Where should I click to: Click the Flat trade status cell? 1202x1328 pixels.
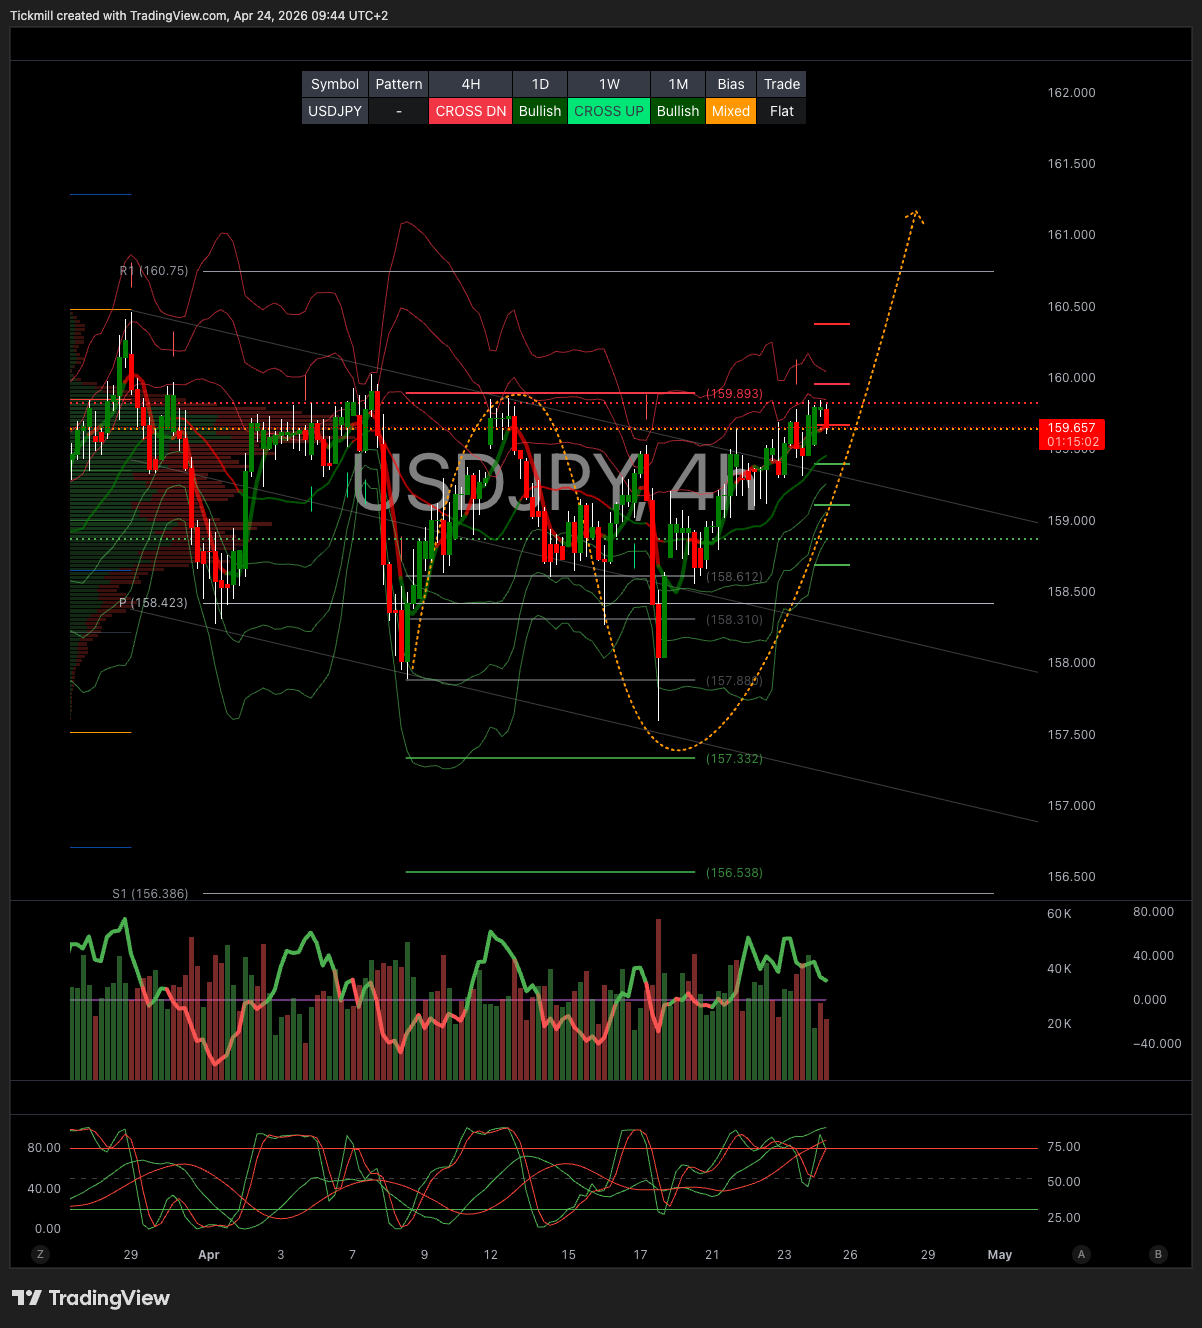point(781,111)
